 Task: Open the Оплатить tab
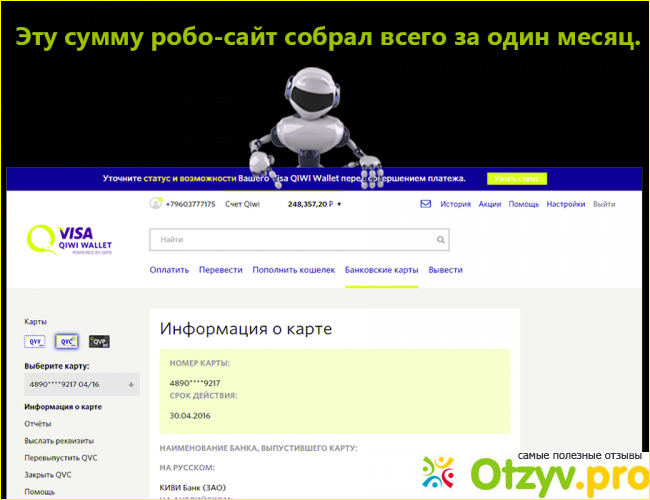click(169, 270)
